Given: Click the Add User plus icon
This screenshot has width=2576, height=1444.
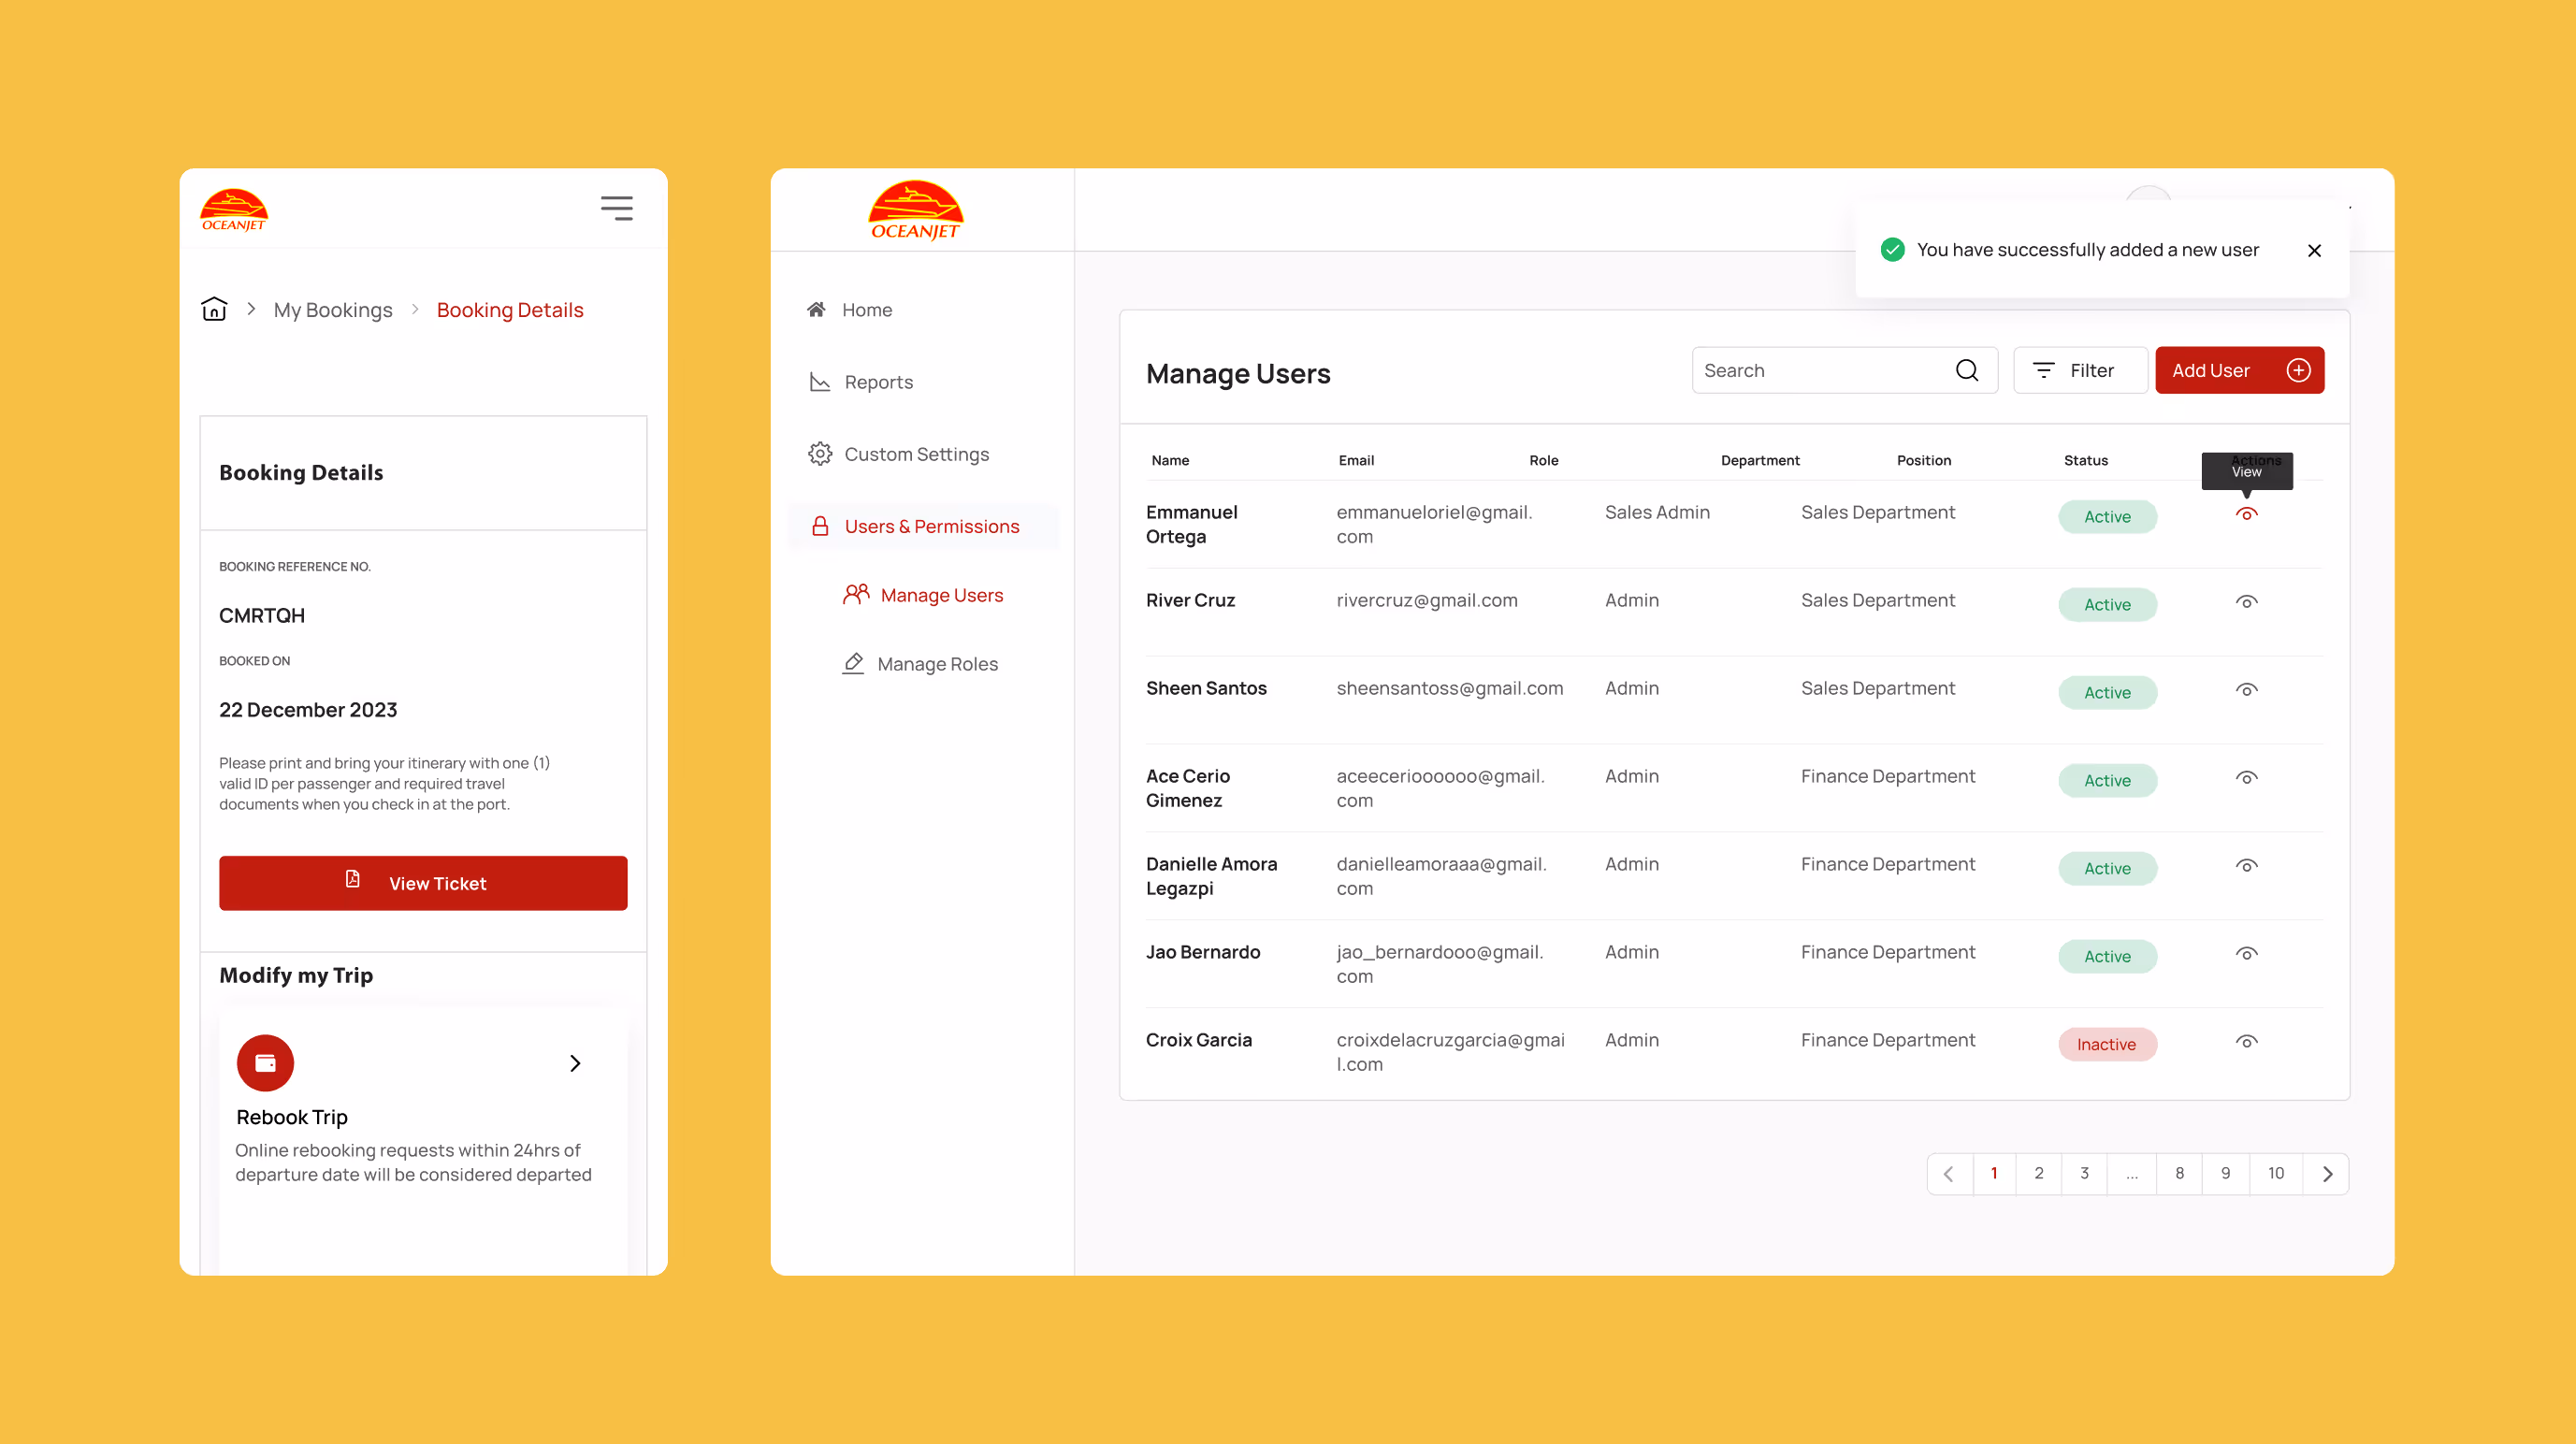Looking at the screenshot, I should coord(2300,370).
